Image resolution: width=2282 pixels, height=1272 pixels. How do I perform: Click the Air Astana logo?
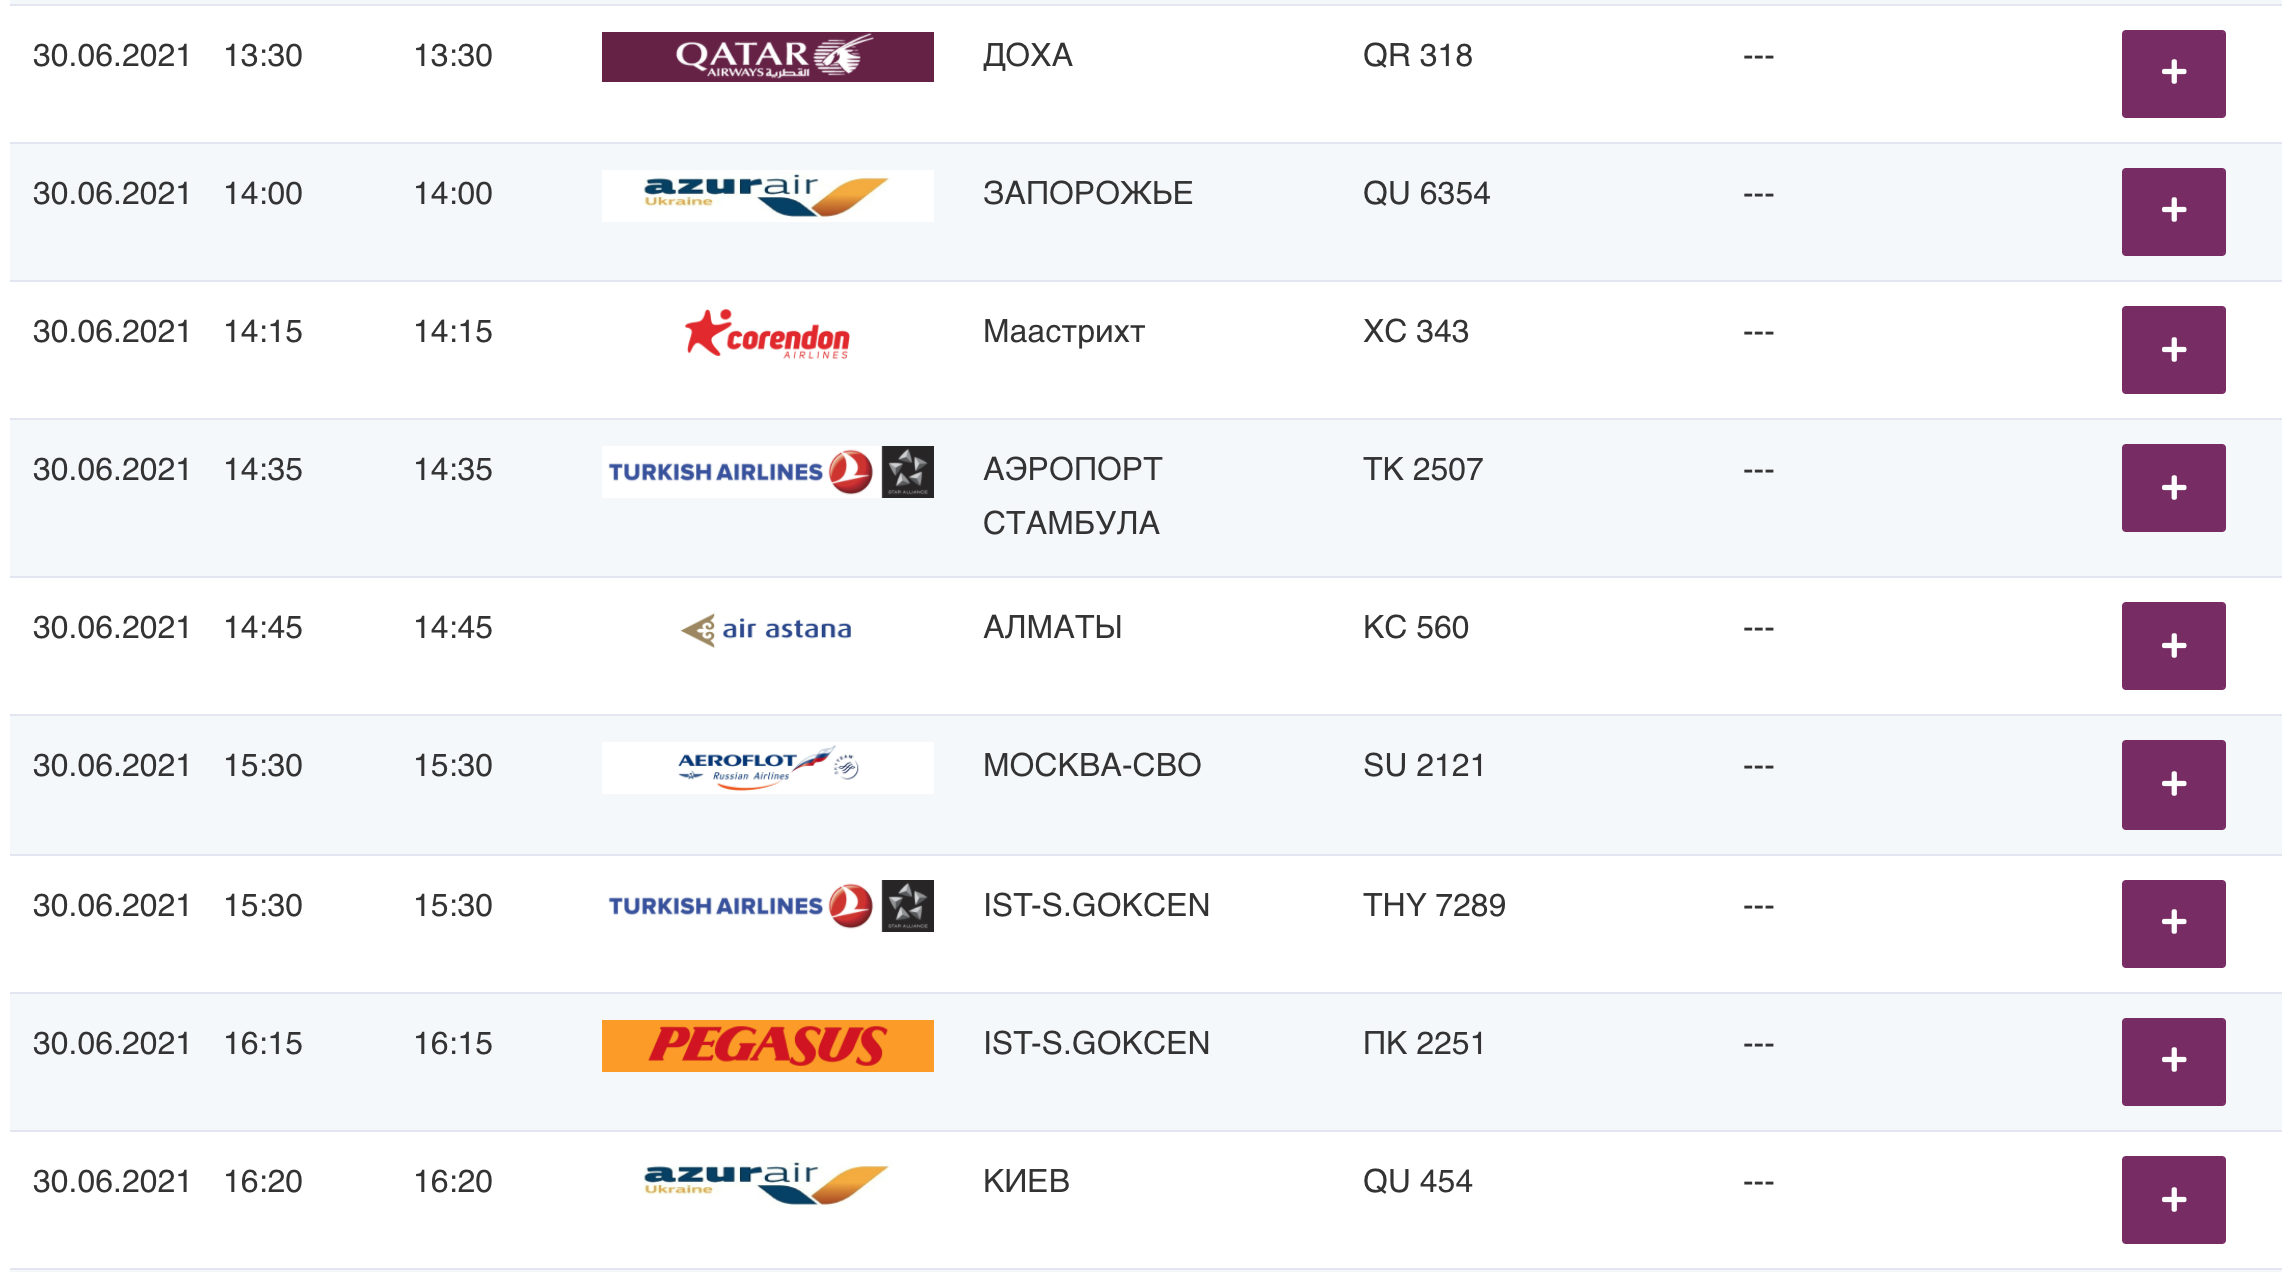click(767, 629)
